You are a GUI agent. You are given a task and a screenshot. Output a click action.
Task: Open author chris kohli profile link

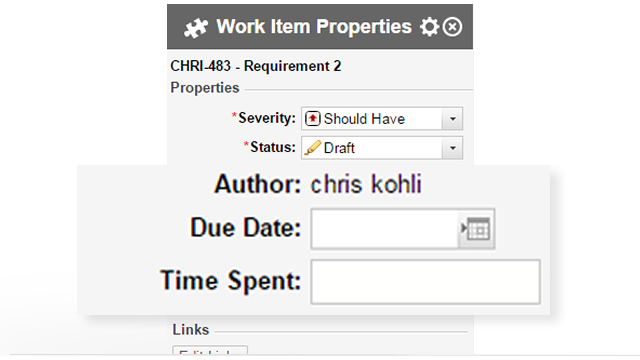tap(366, 184)
